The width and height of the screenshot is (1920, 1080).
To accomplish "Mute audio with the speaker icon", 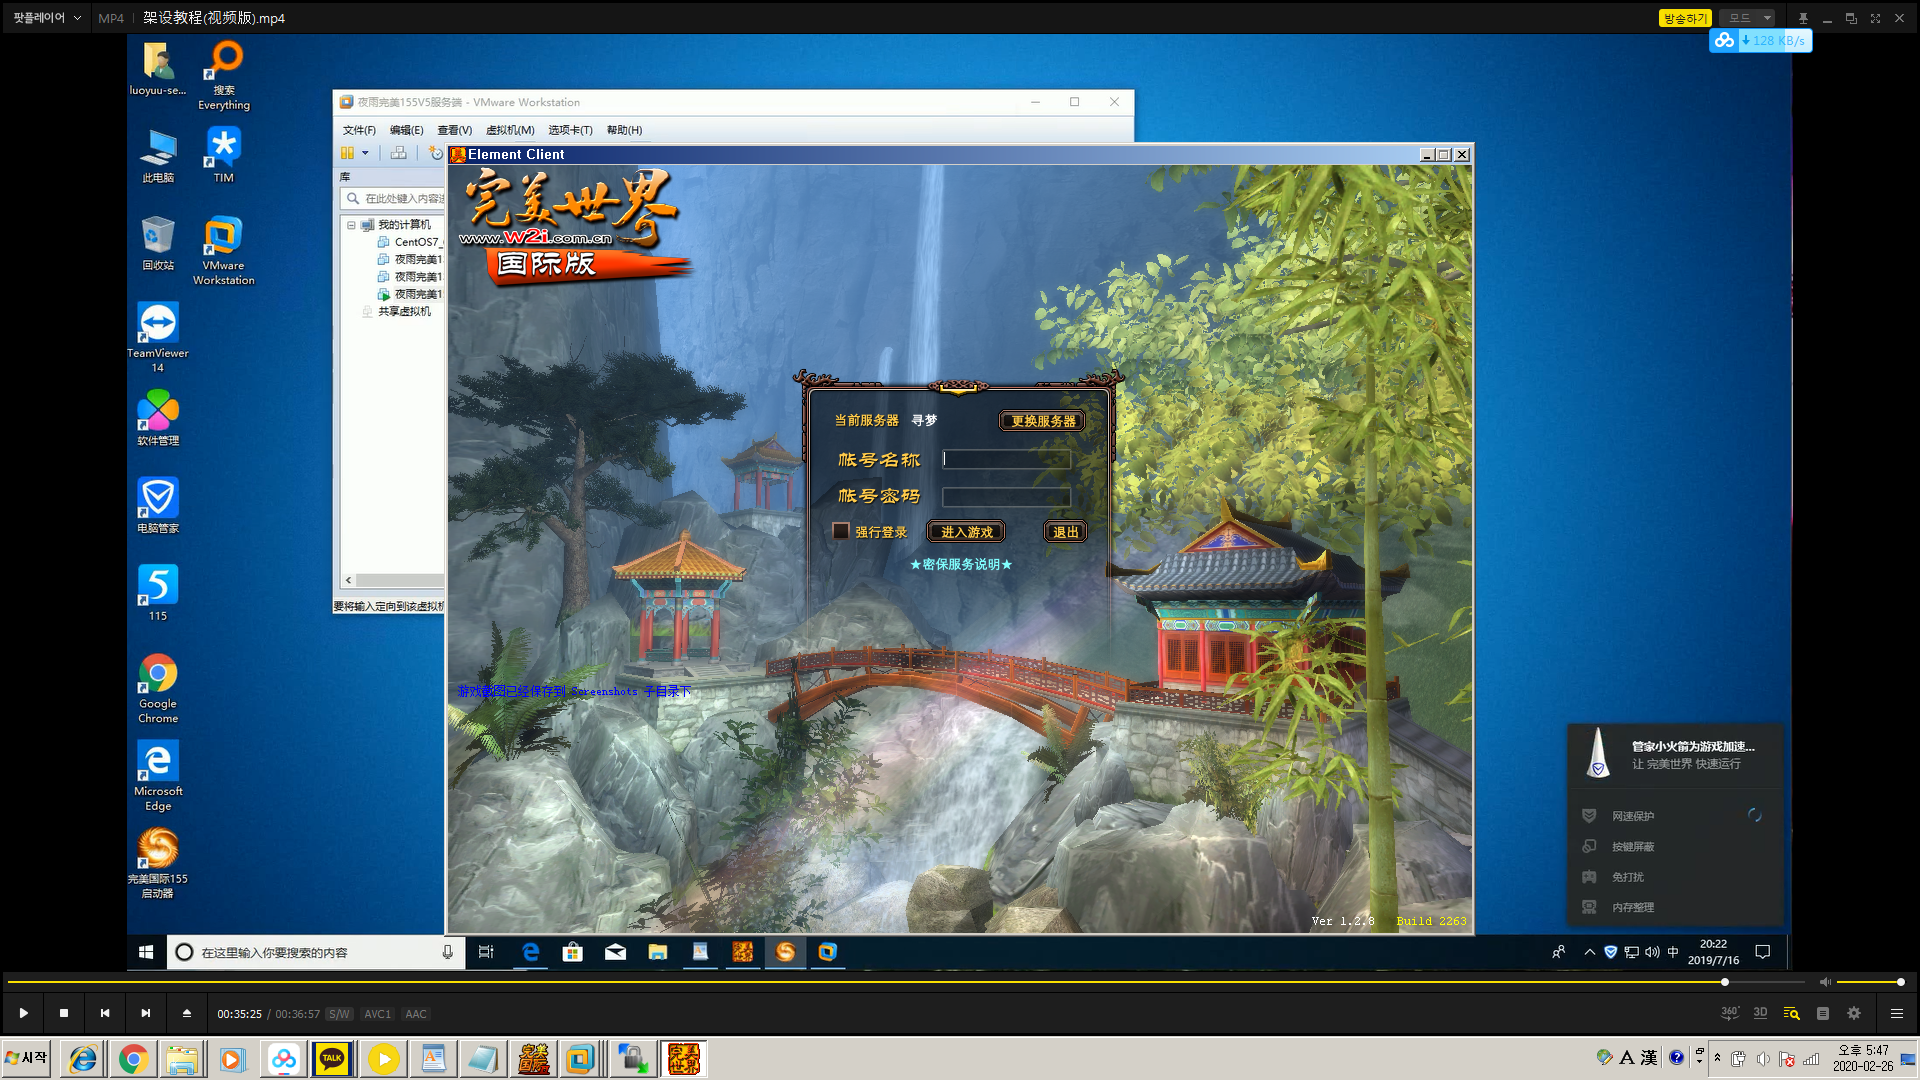I will 1825,982.
